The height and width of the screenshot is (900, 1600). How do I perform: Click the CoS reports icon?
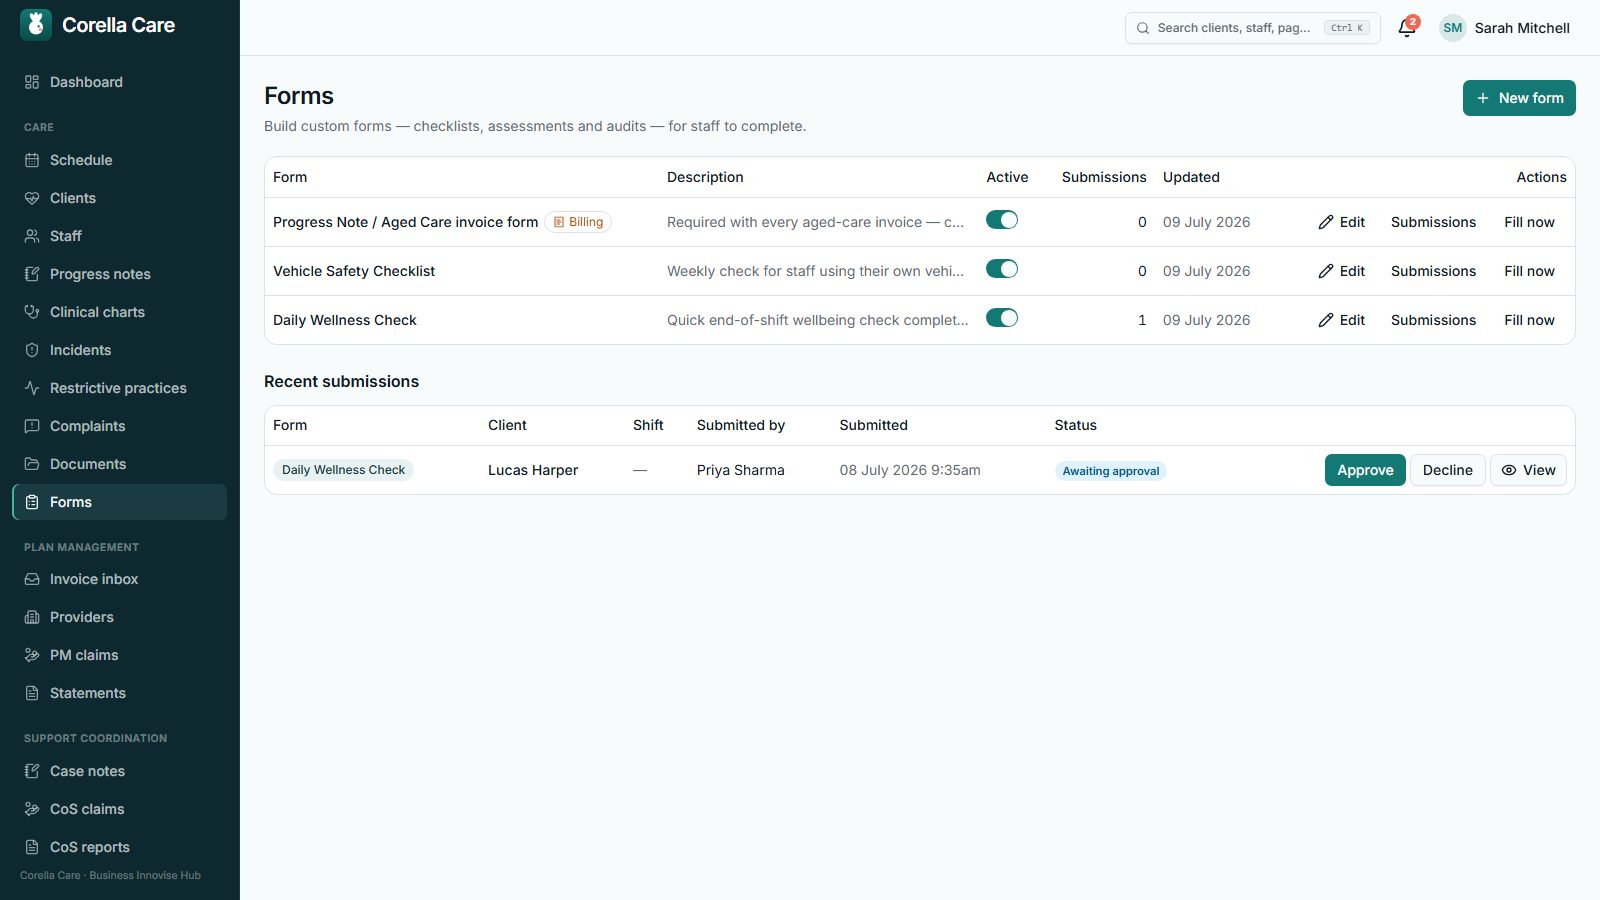point(32,847)
